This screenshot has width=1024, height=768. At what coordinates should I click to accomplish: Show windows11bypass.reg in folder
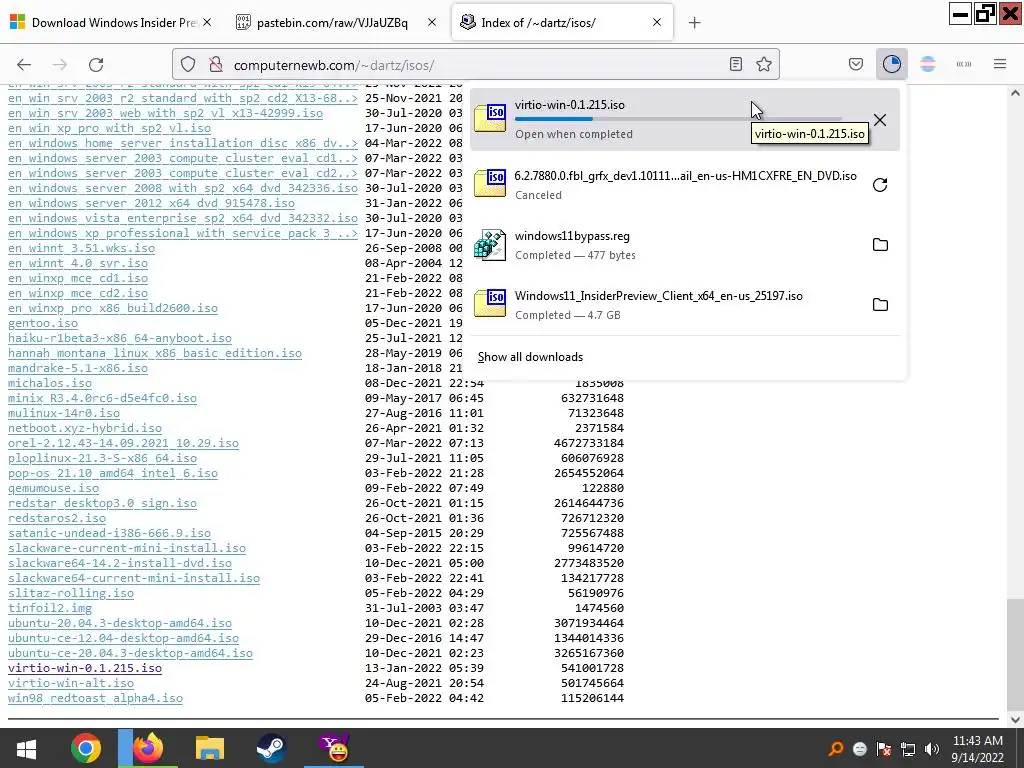[x=880, y=245]
